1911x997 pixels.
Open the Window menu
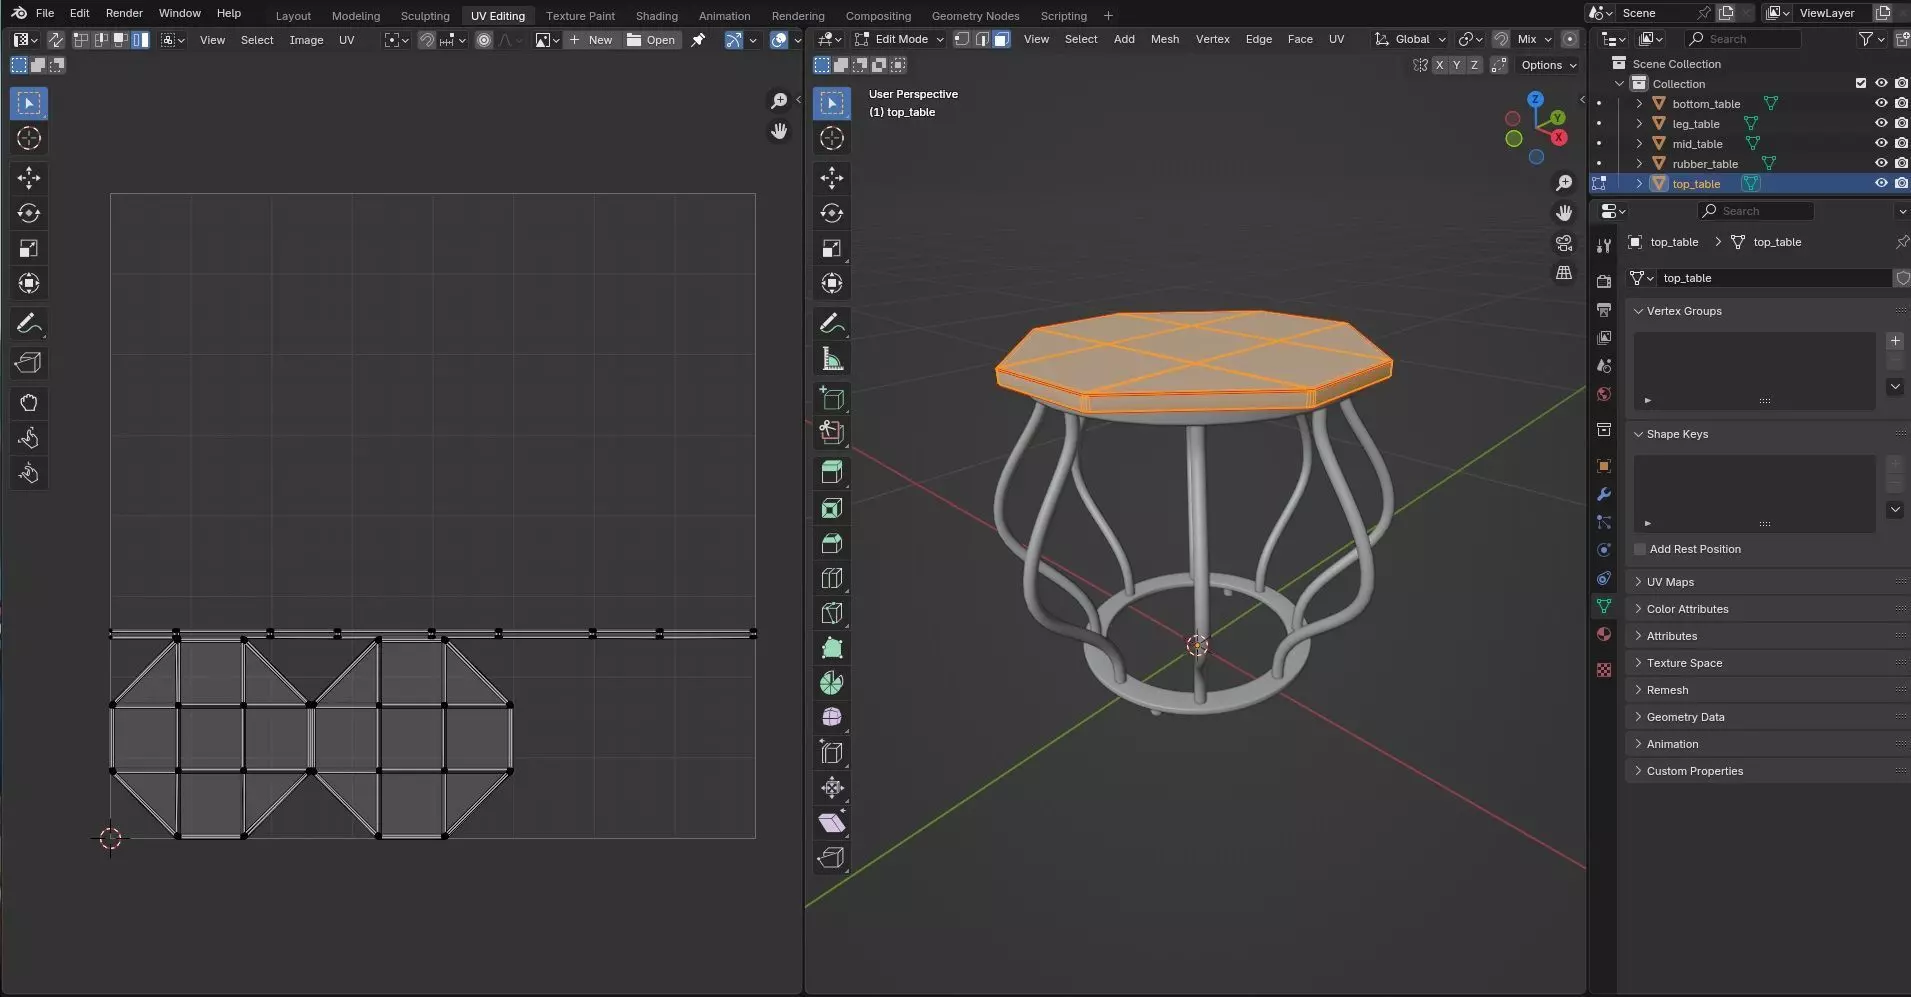click(x=180, y=13)
